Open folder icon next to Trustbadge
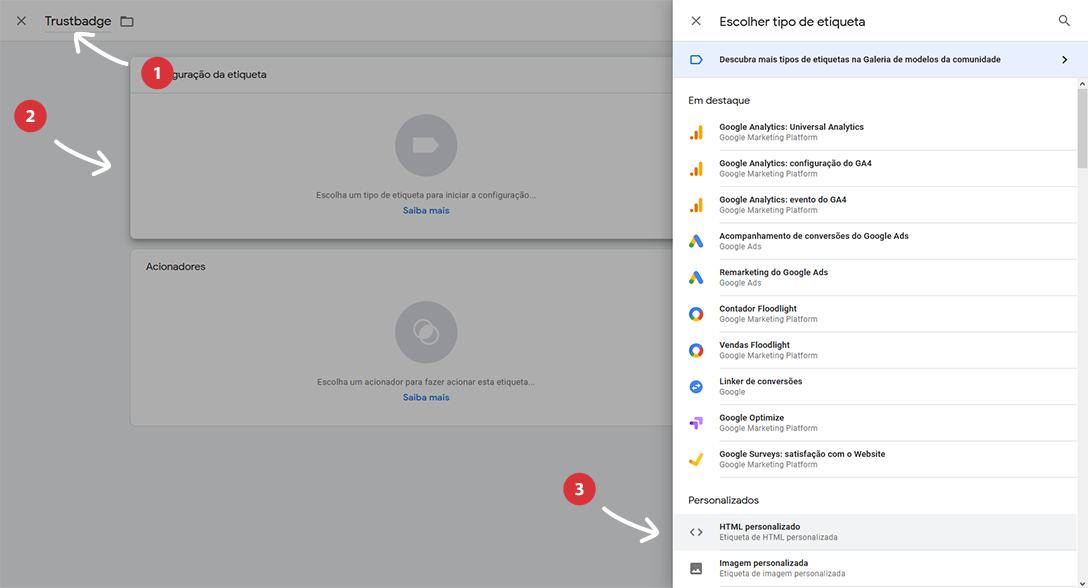Viewport: 1088px width, 588px height. pyautogui.click(x=127, y=22)
